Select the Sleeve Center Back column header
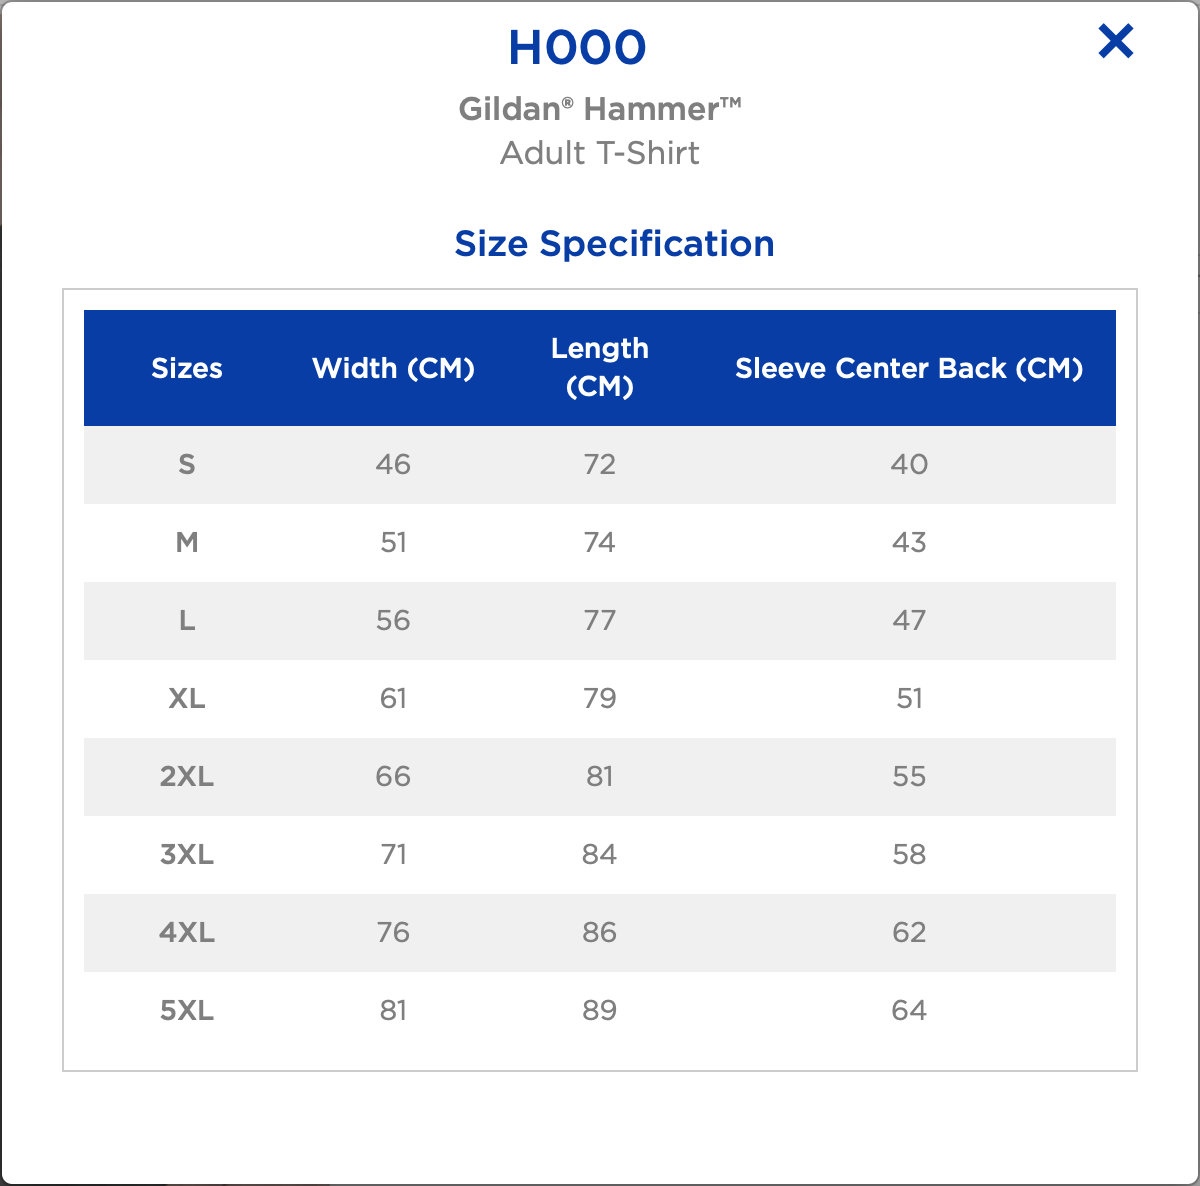The width and height of the screenshot is (1200, 1186). [909, 368]
